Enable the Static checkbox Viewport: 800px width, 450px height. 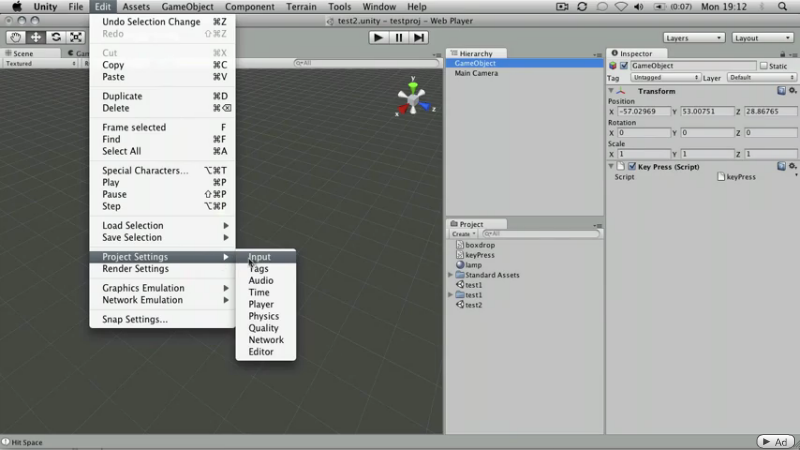pyautogui.click(x=764, y=66)
